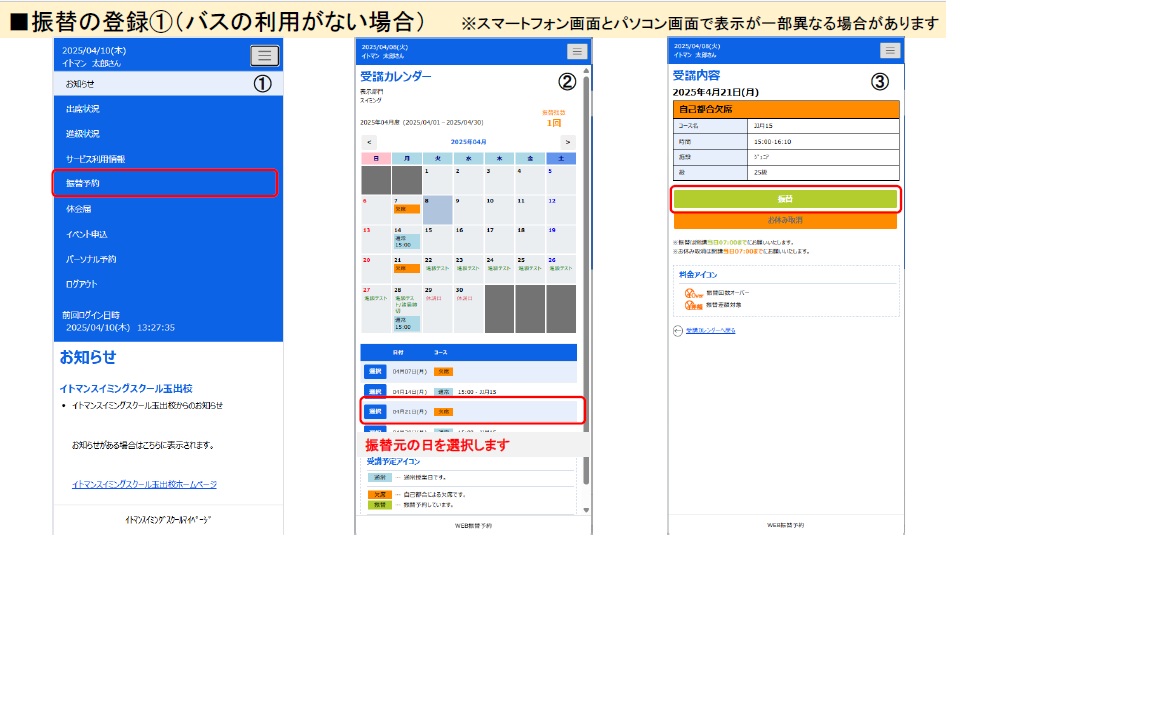Go to next month with > arrow
Image resolution: width=1172 pixels, height=724 pixels.
[x=567, y=142]
